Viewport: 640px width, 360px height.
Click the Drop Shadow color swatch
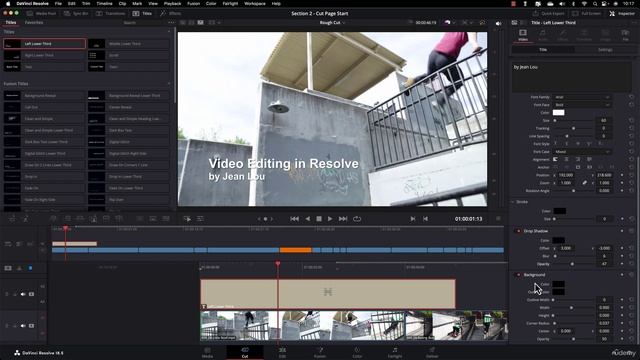click(x=558, y=240)
